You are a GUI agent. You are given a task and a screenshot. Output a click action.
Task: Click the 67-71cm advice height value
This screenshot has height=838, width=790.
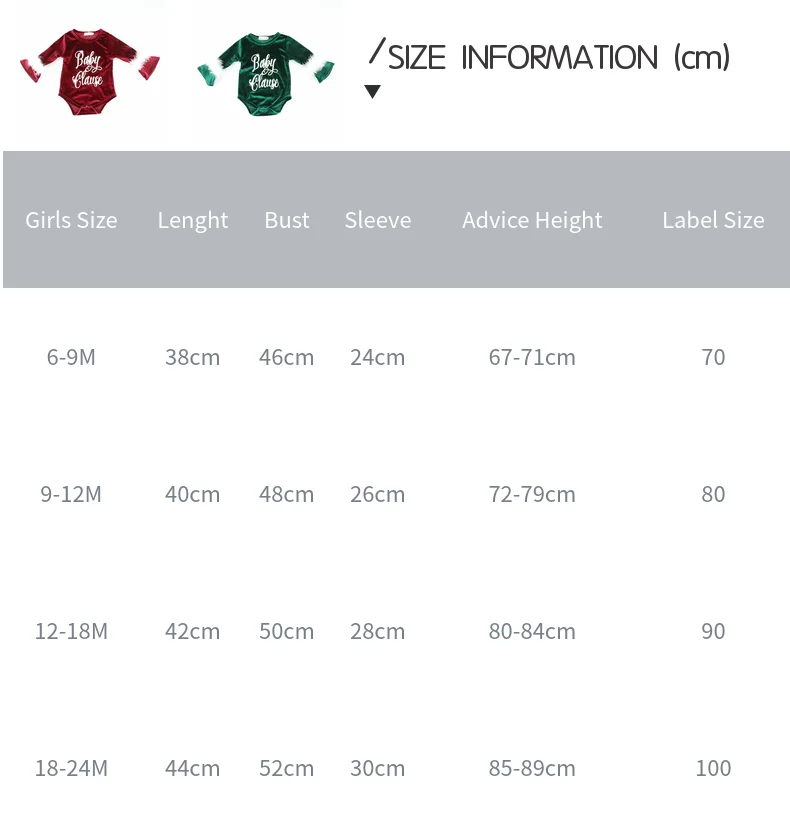tap(532, 357)
